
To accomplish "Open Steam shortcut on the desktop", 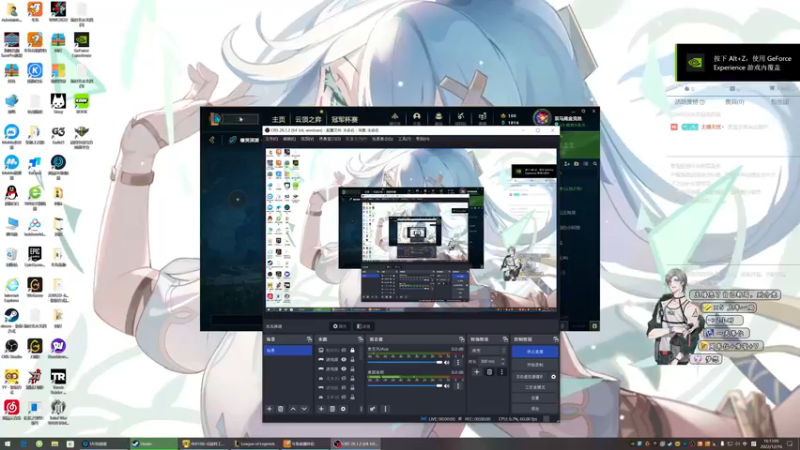I will point(11,320).
